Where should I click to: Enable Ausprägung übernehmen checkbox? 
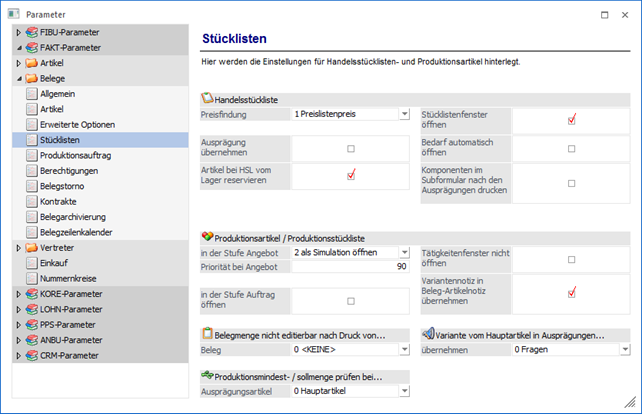pos(351,148)
